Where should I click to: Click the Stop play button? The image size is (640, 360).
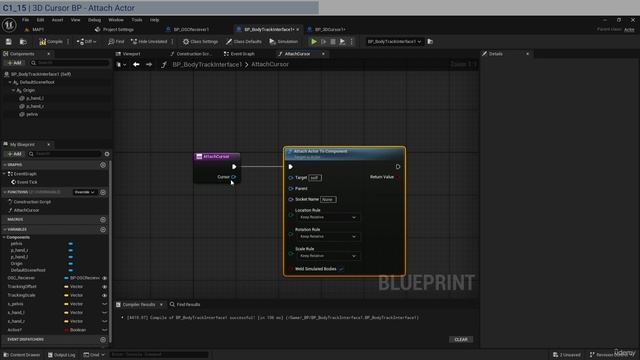[x=333, y=42]
